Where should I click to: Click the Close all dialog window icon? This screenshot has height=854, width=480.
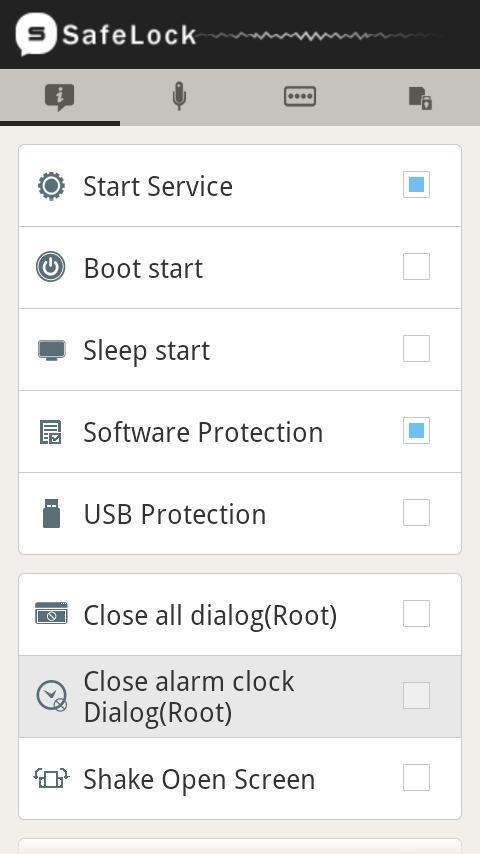[x=51, y=613]
